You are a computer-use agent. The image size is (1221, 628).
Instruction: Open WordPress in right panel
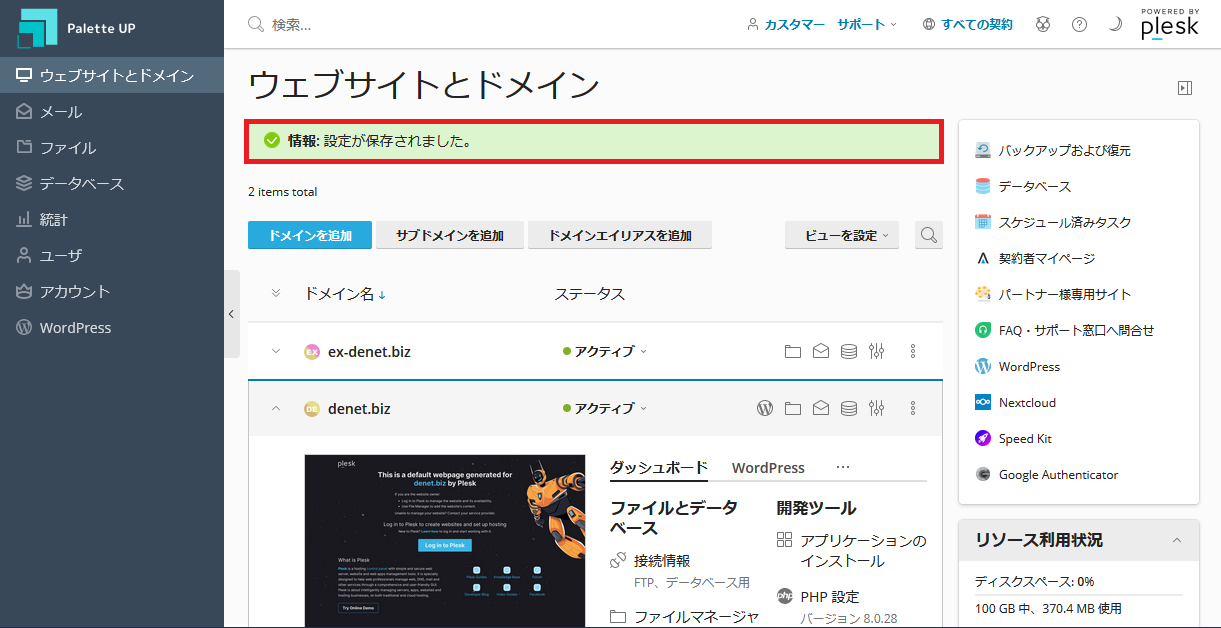point(1017,366)
